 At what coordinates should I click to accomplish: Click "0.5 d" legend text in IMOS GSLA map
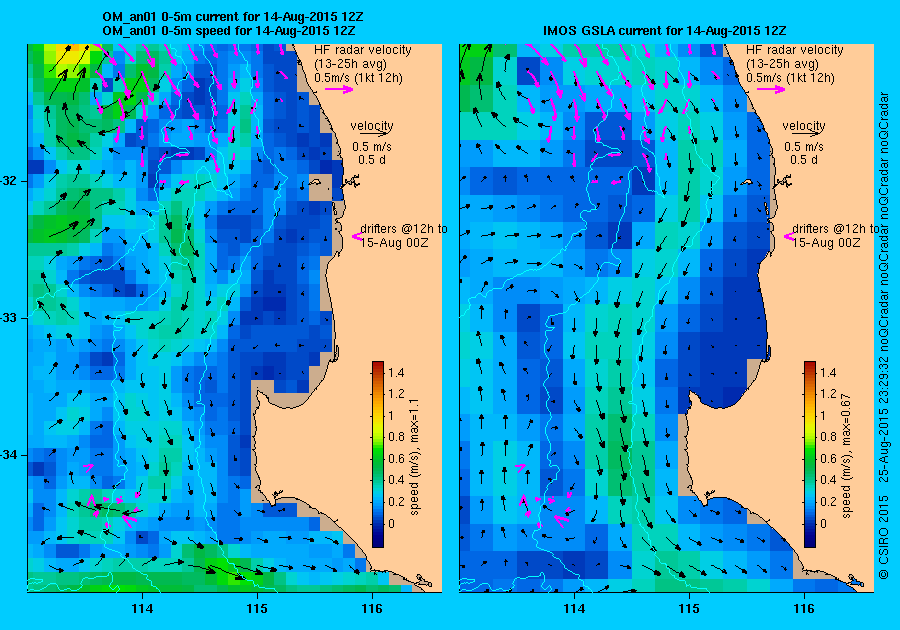point(804,160)
